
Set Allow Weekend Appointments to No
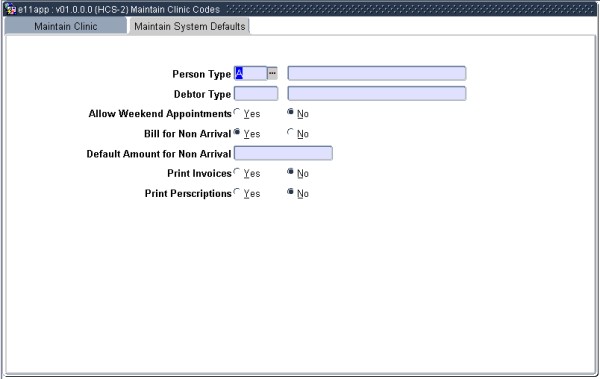point(290,112)
